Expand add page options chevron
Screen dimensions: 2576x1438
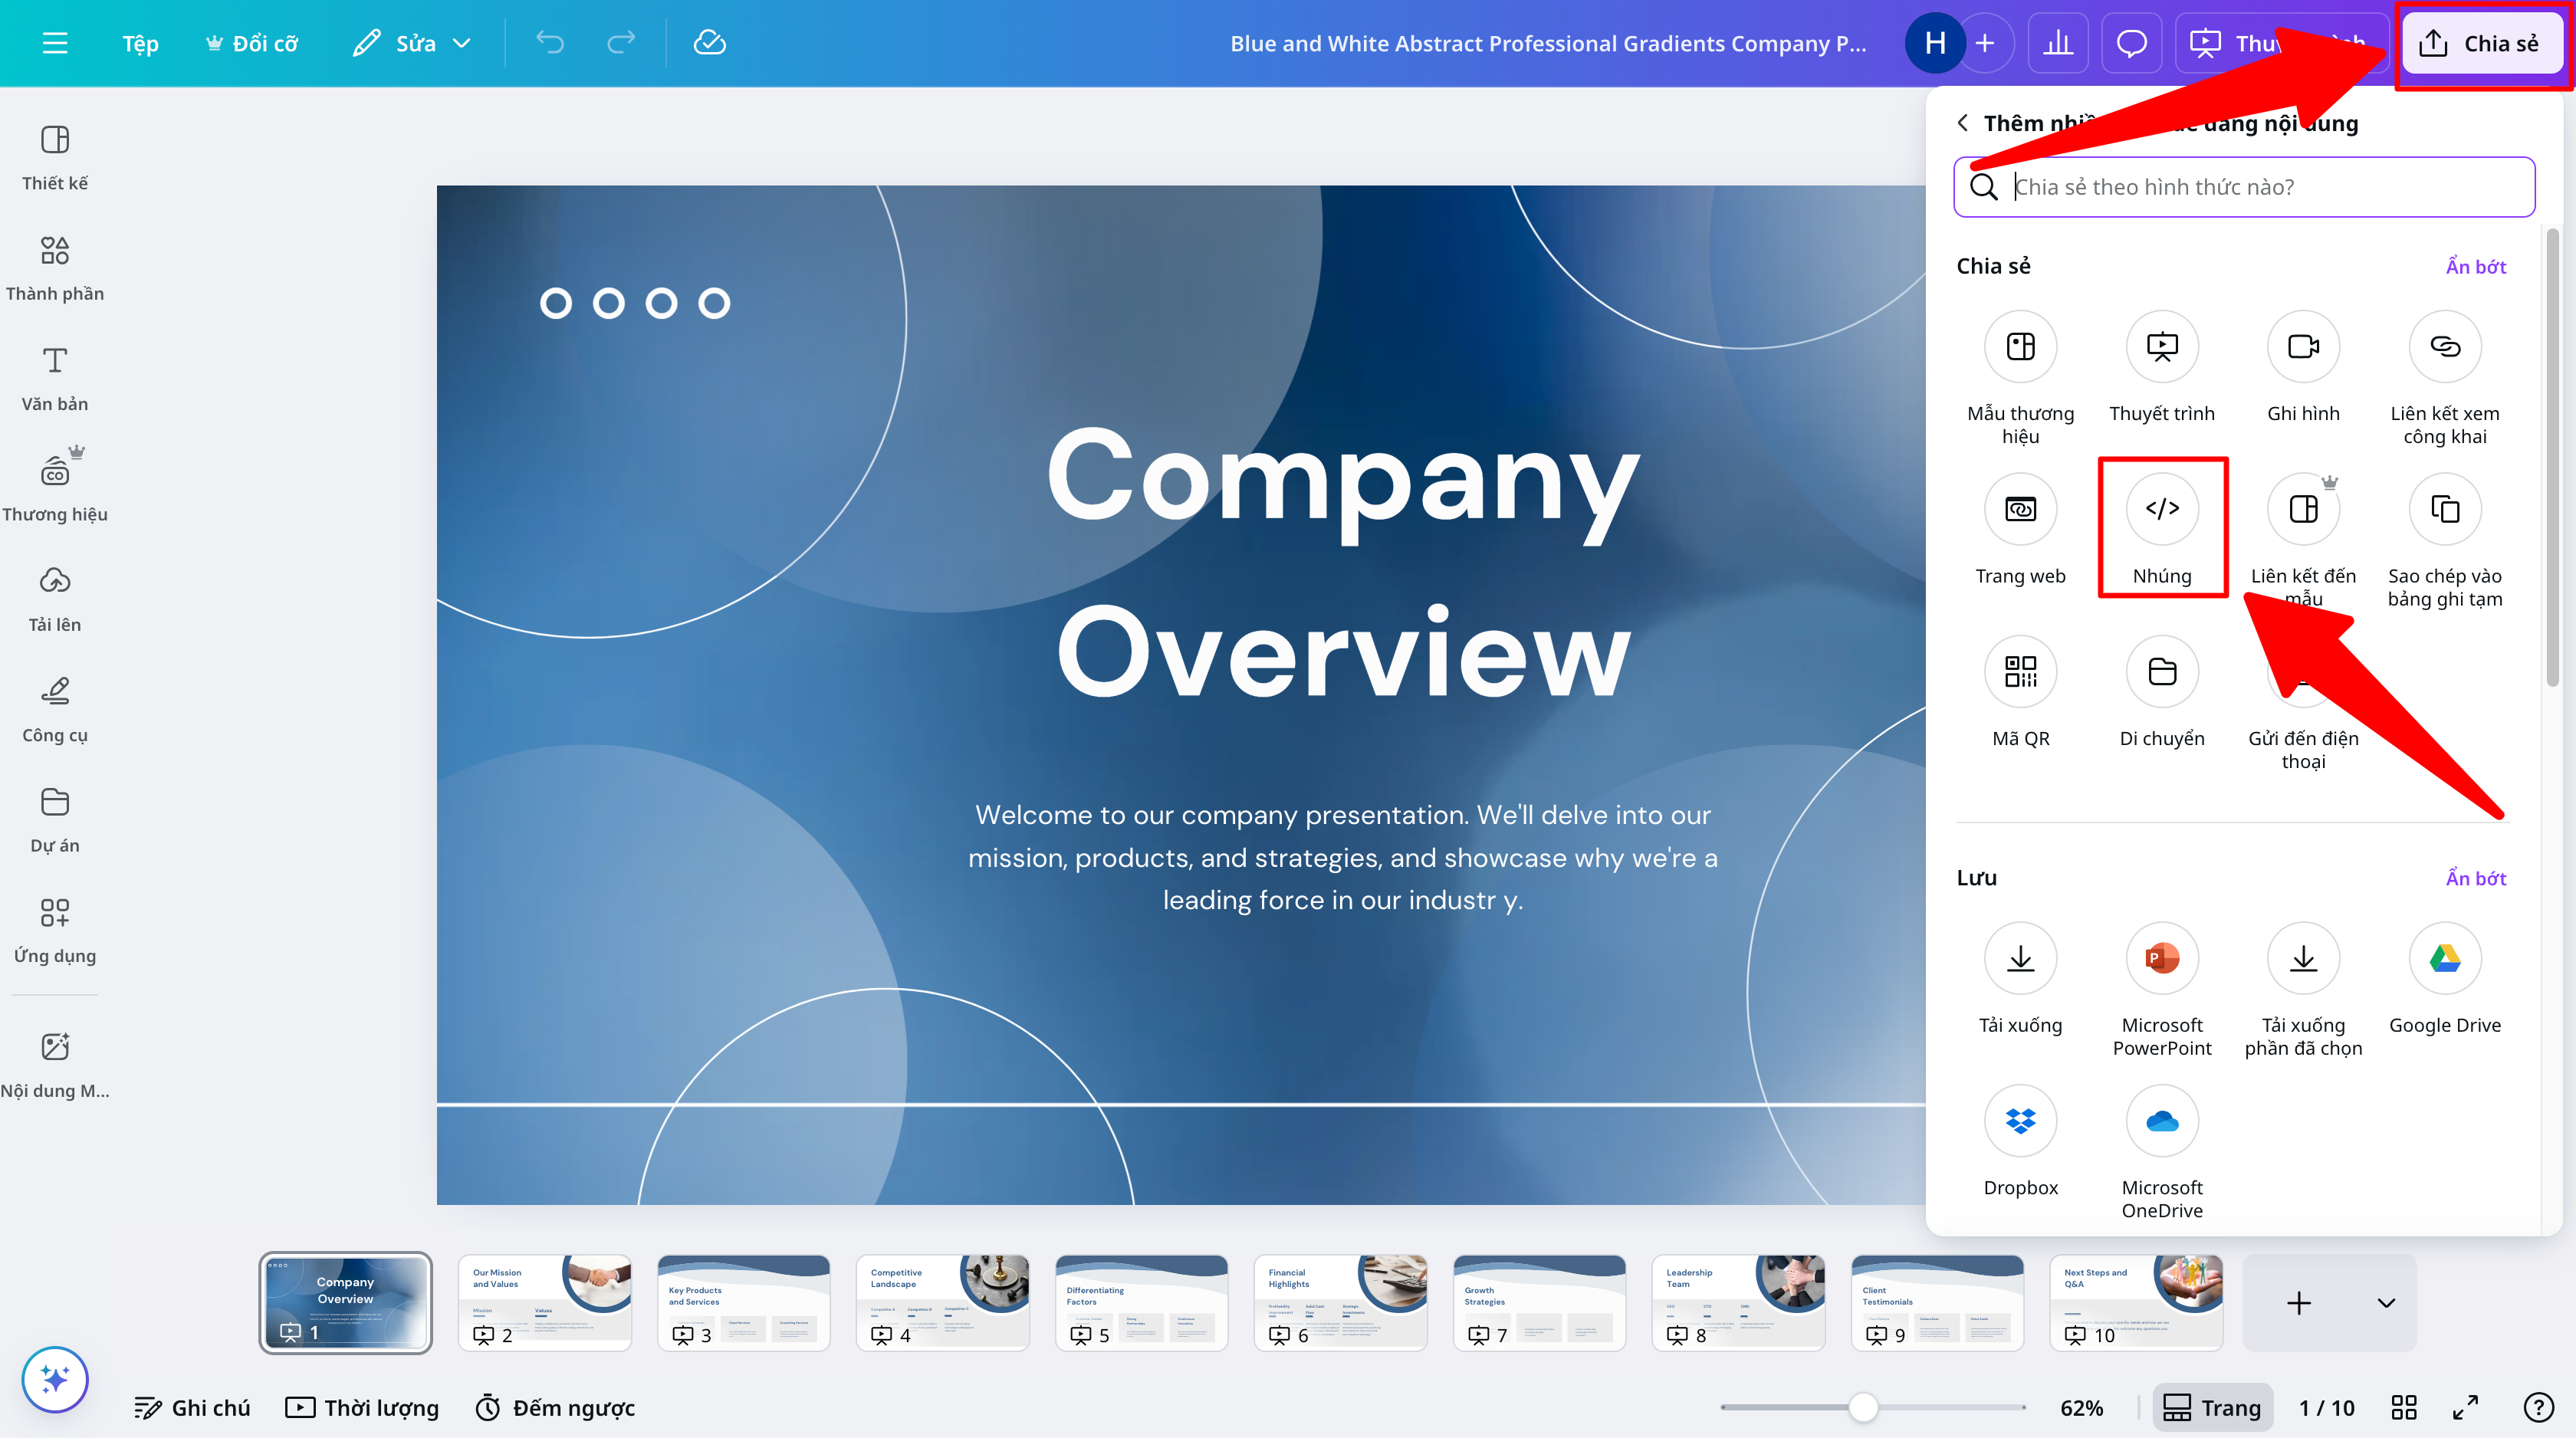(2386, 1302)
